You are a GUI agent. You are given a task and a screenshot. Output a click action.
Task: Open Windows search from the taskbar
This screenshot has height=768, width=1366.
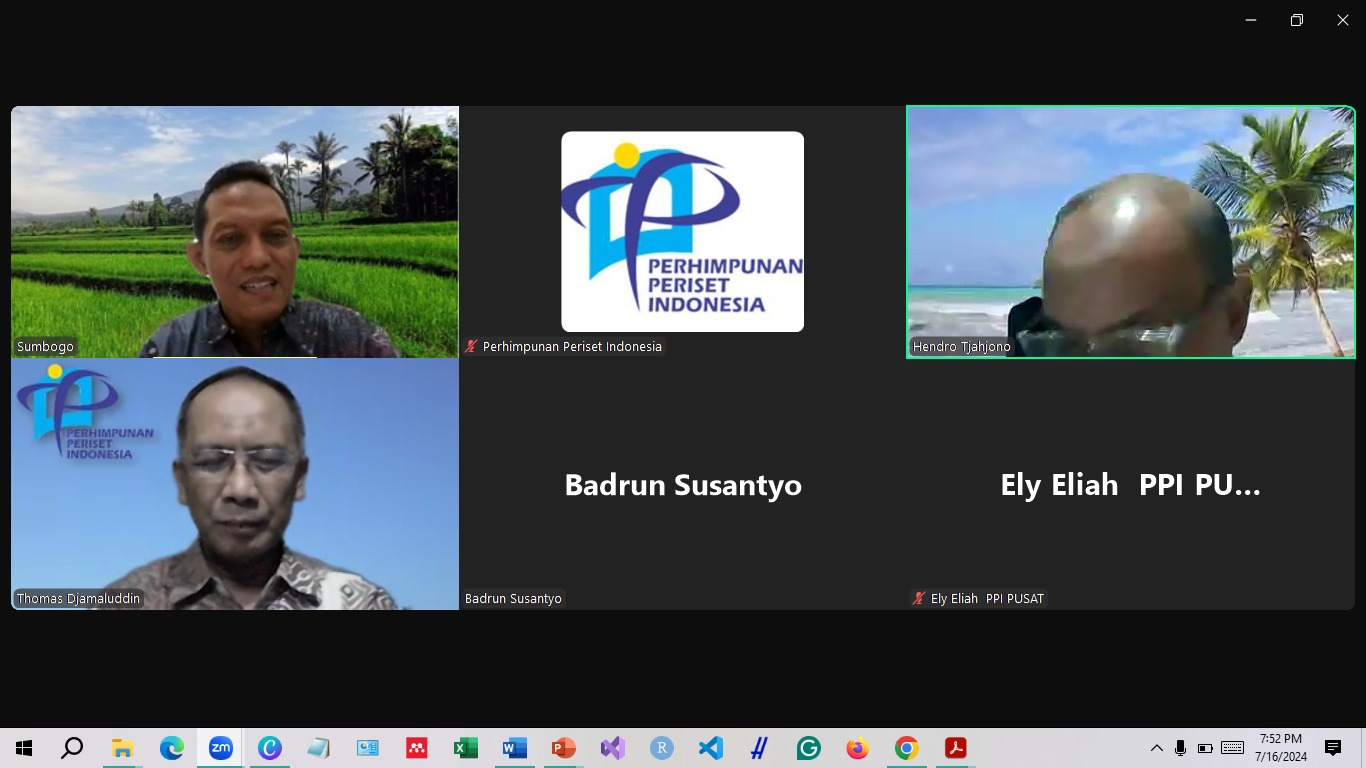click(x=72, y=748)
